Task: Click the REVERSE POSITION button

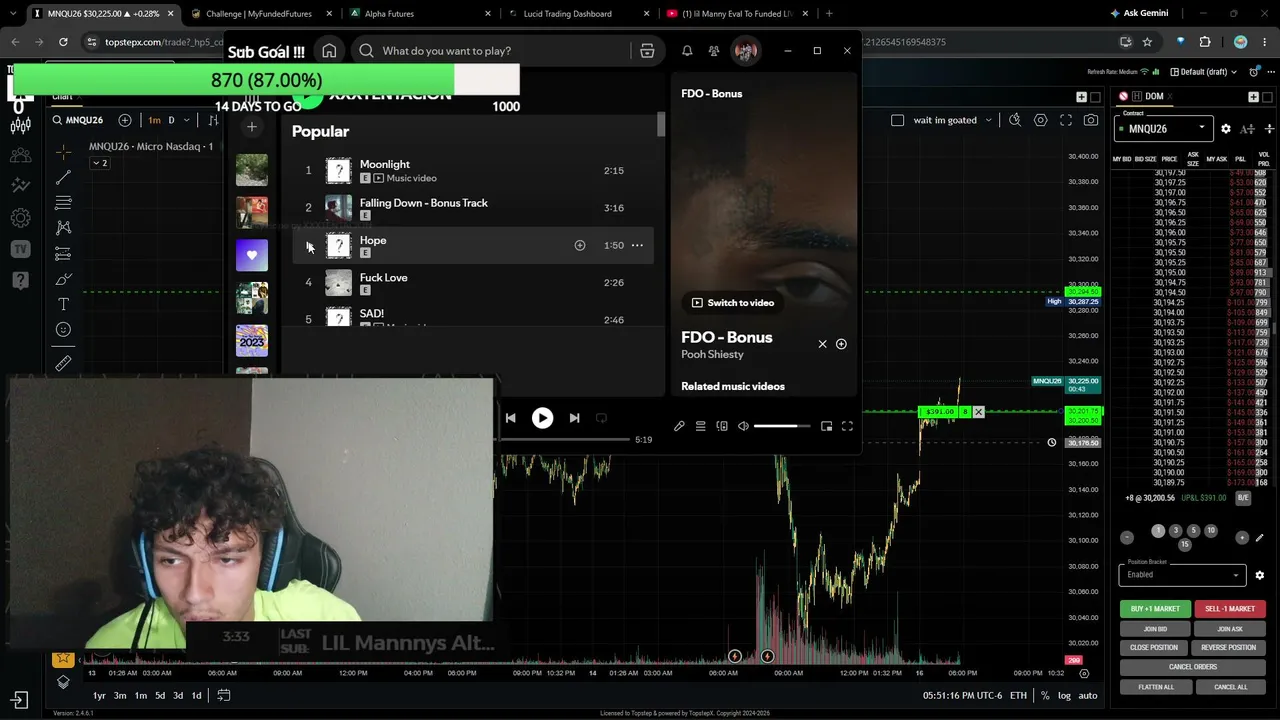Action: point(1230,648)
